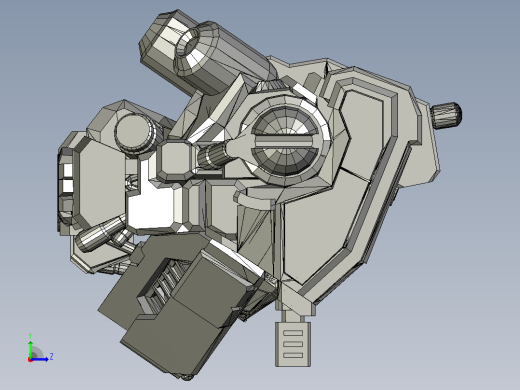Viewport: 520px width, 390px height.
Task: Select the knurled knob on the model's right side
Action: [x=446, y=115]
